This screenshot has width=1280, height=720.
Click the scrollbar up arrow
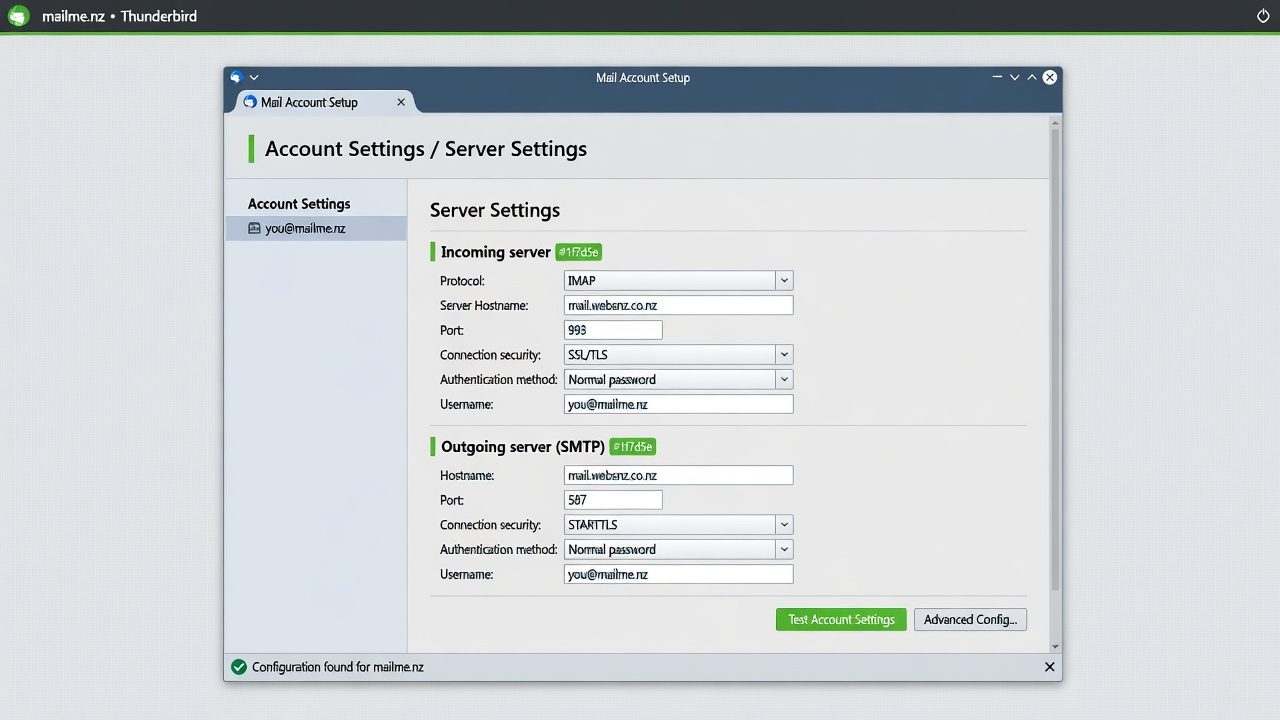pos(1055,121)
